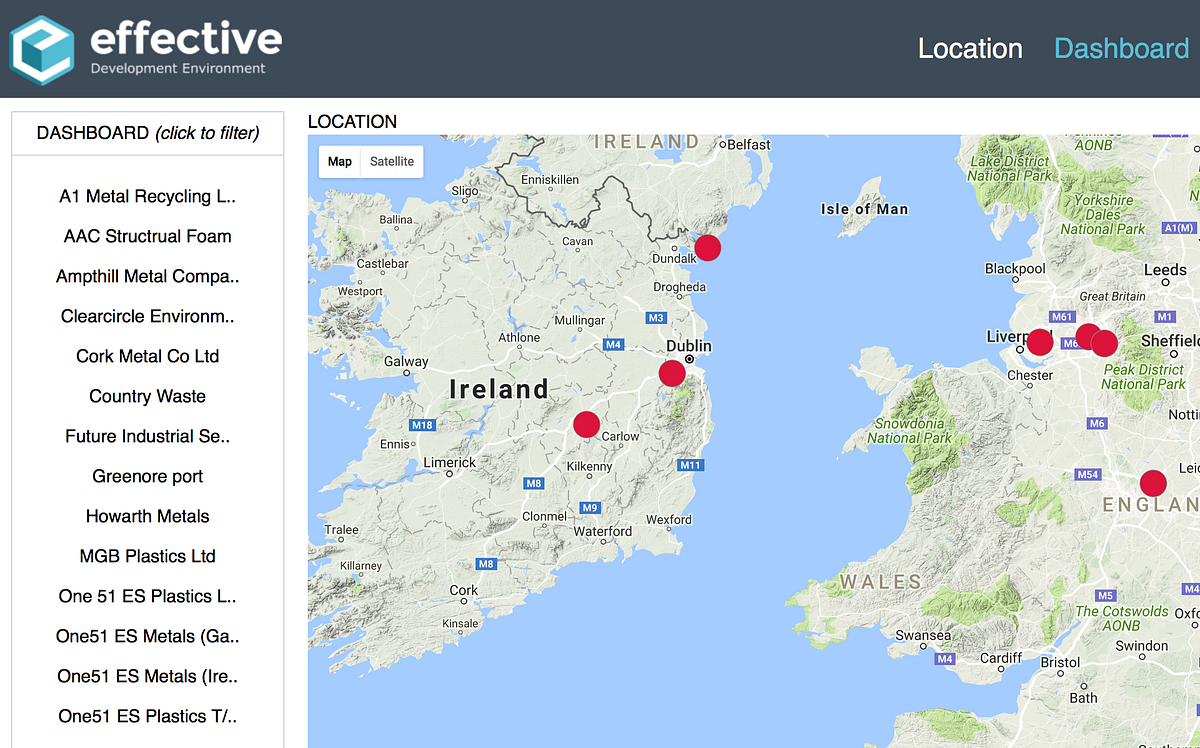Filter by A1 Metal Recycling in the dashboard

147,196
